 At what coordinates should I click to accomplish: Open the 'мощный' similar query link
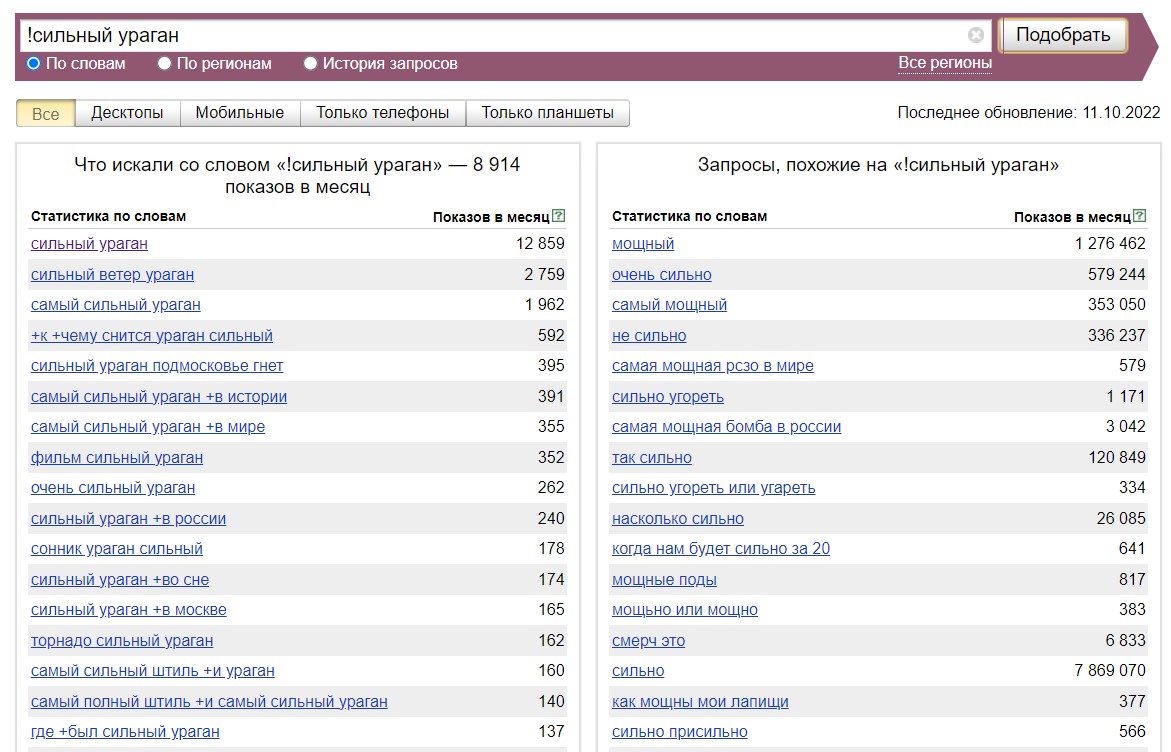coord(643,243)
